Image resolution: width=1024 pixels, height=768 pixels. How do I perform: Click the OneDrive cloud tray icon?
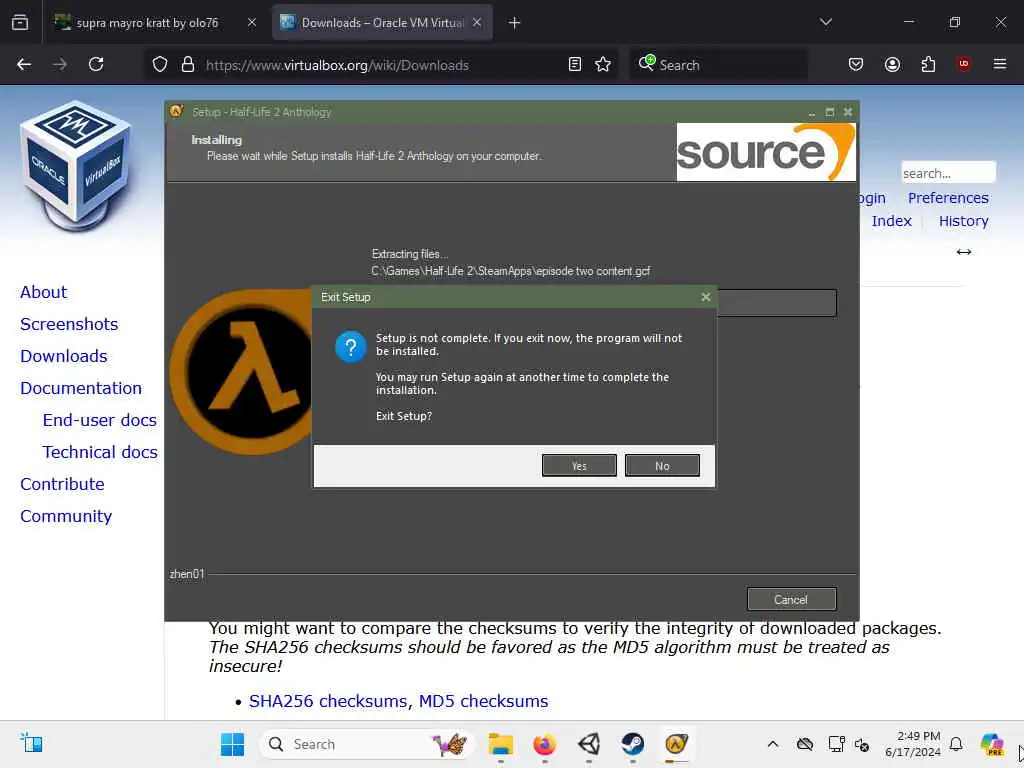[805, 744]
